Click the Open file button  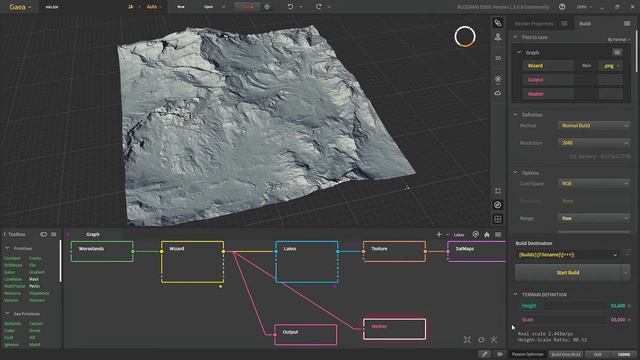(x=209, y=7)
